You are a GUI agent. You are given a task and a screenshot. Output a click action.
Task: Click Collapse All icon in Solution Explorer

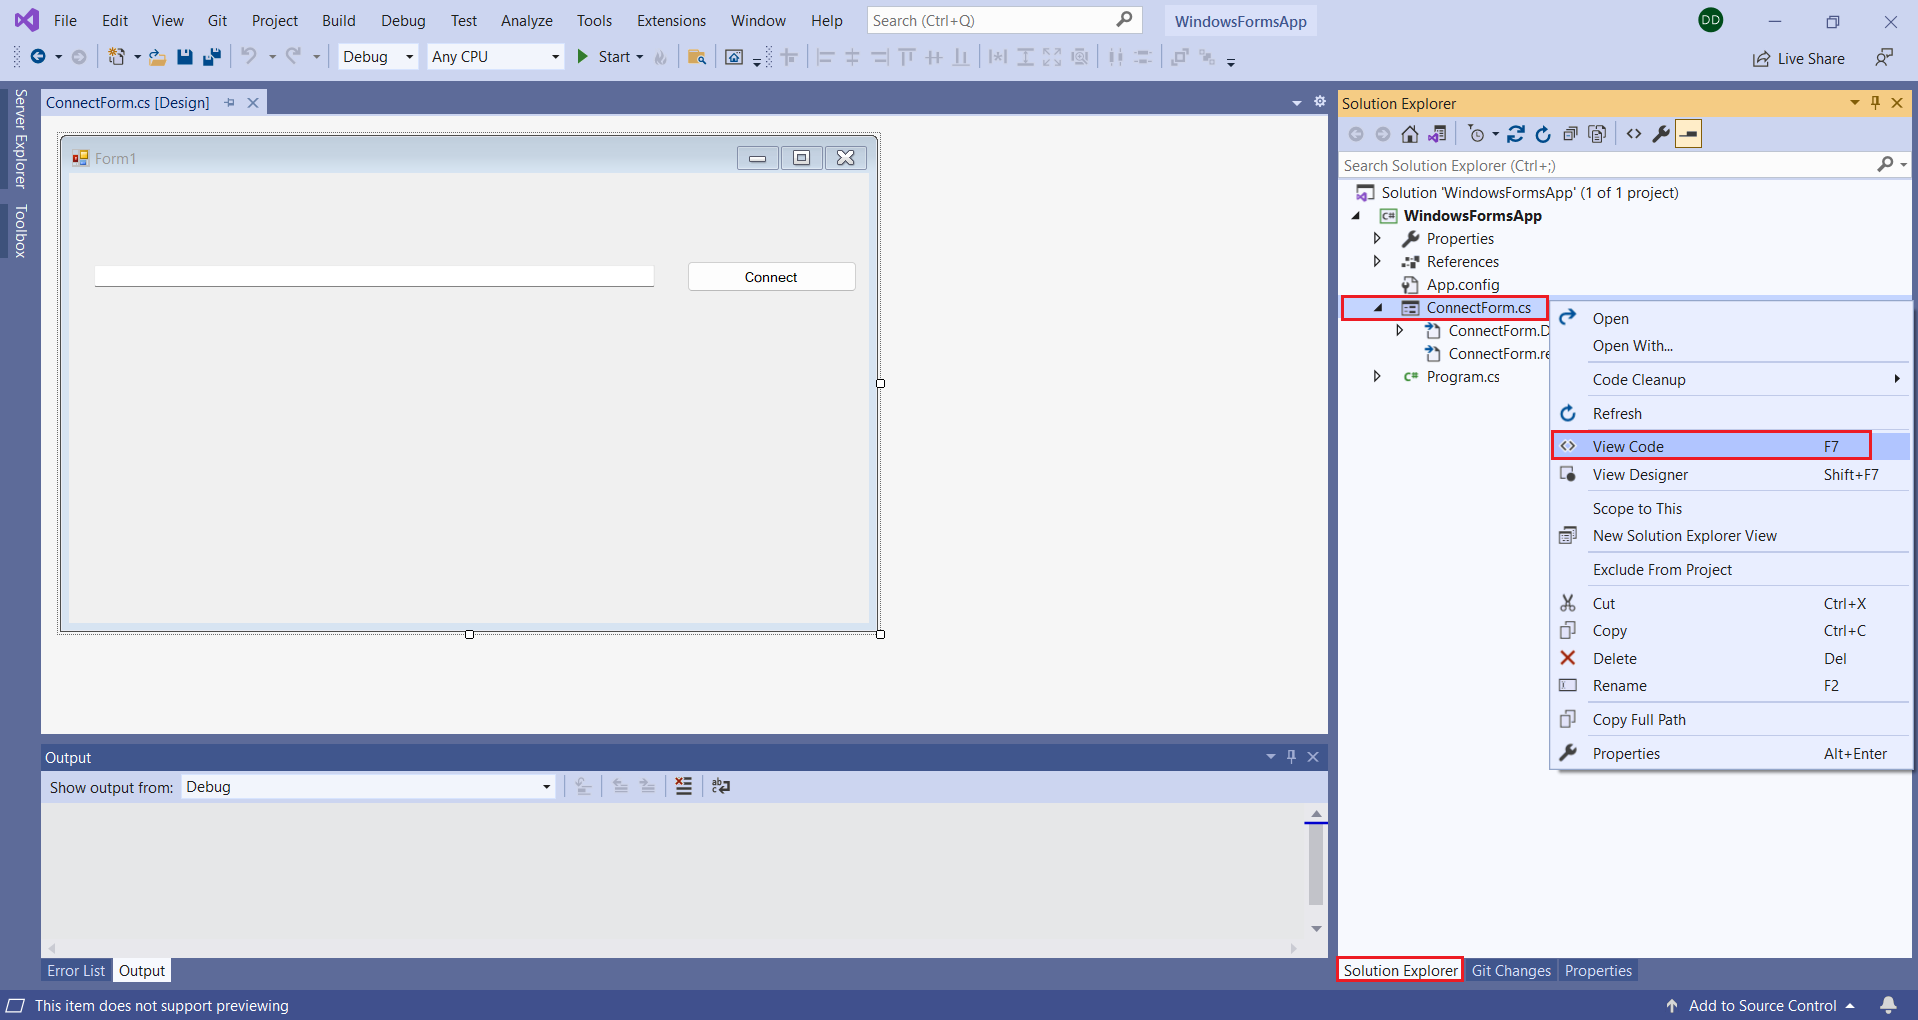tap(1570, 134)
